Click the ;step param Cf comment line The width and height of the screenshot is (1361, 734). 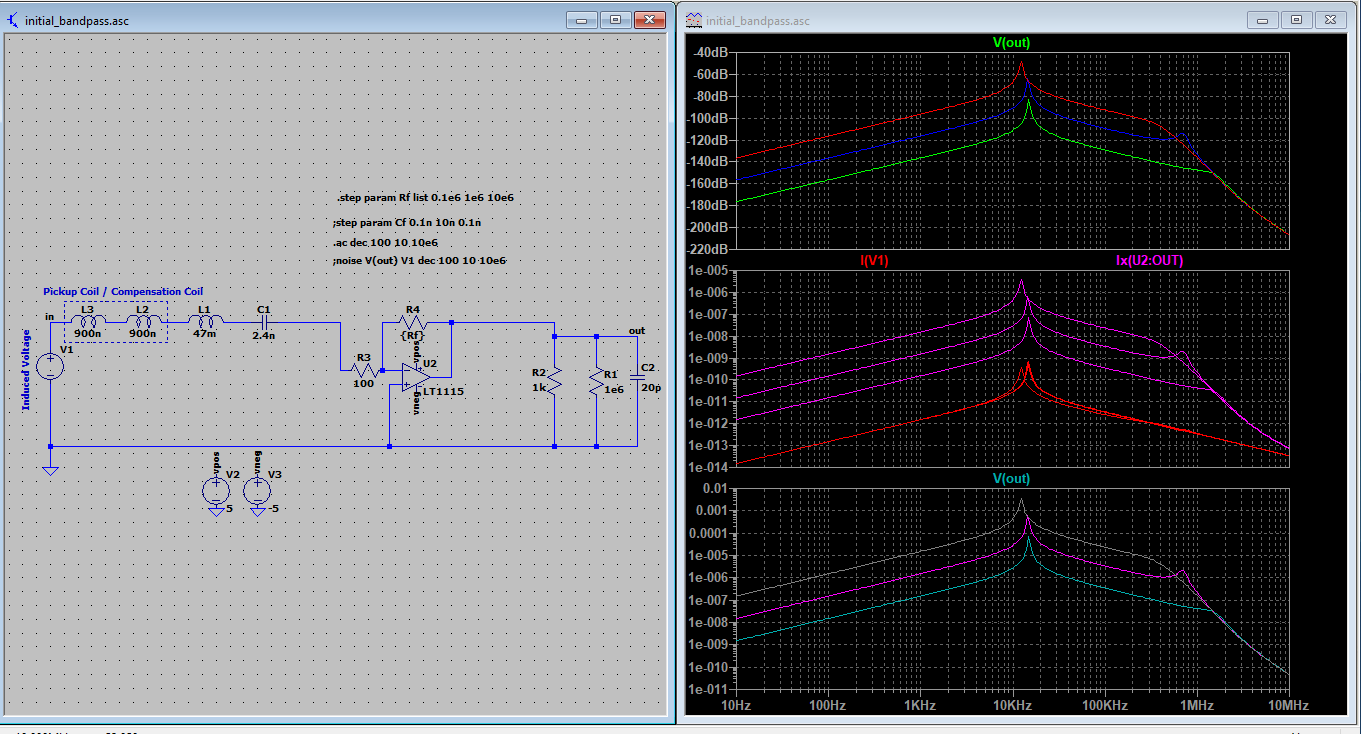[x=406, y=223]
